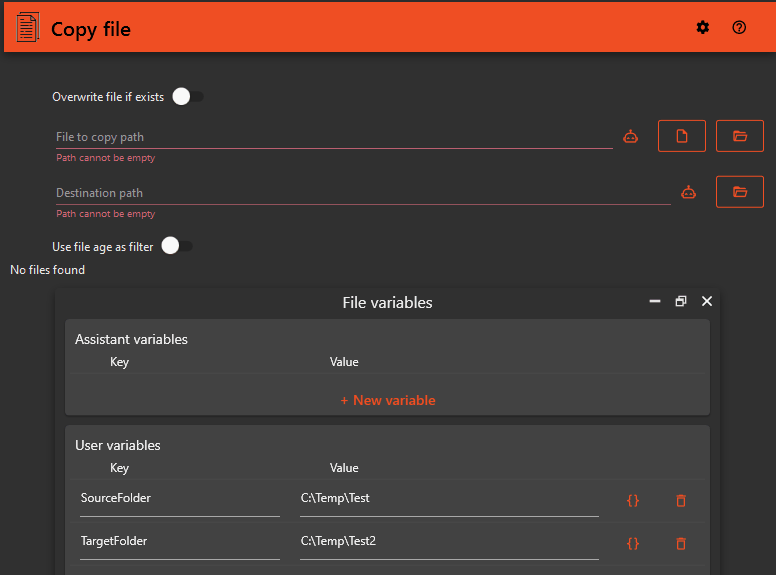This screenshot has height=575, width=776.
Task: Edit the SourceFolder key field
Action: coord(179,498)
